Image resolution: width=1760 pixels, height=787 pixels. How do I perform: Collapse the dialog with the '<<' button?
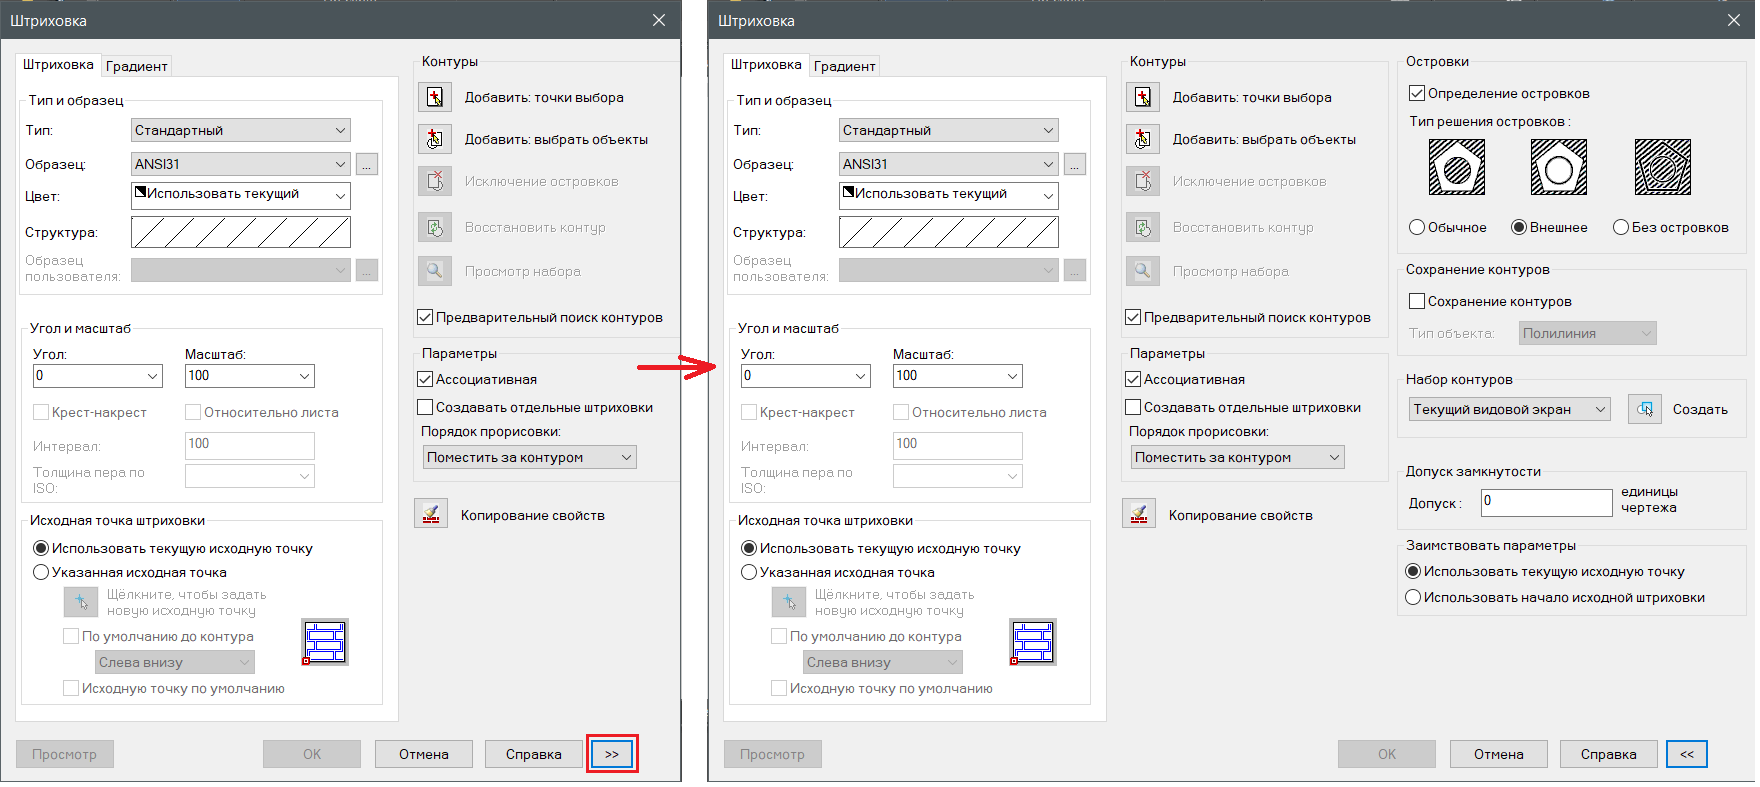click(1686, 754)
